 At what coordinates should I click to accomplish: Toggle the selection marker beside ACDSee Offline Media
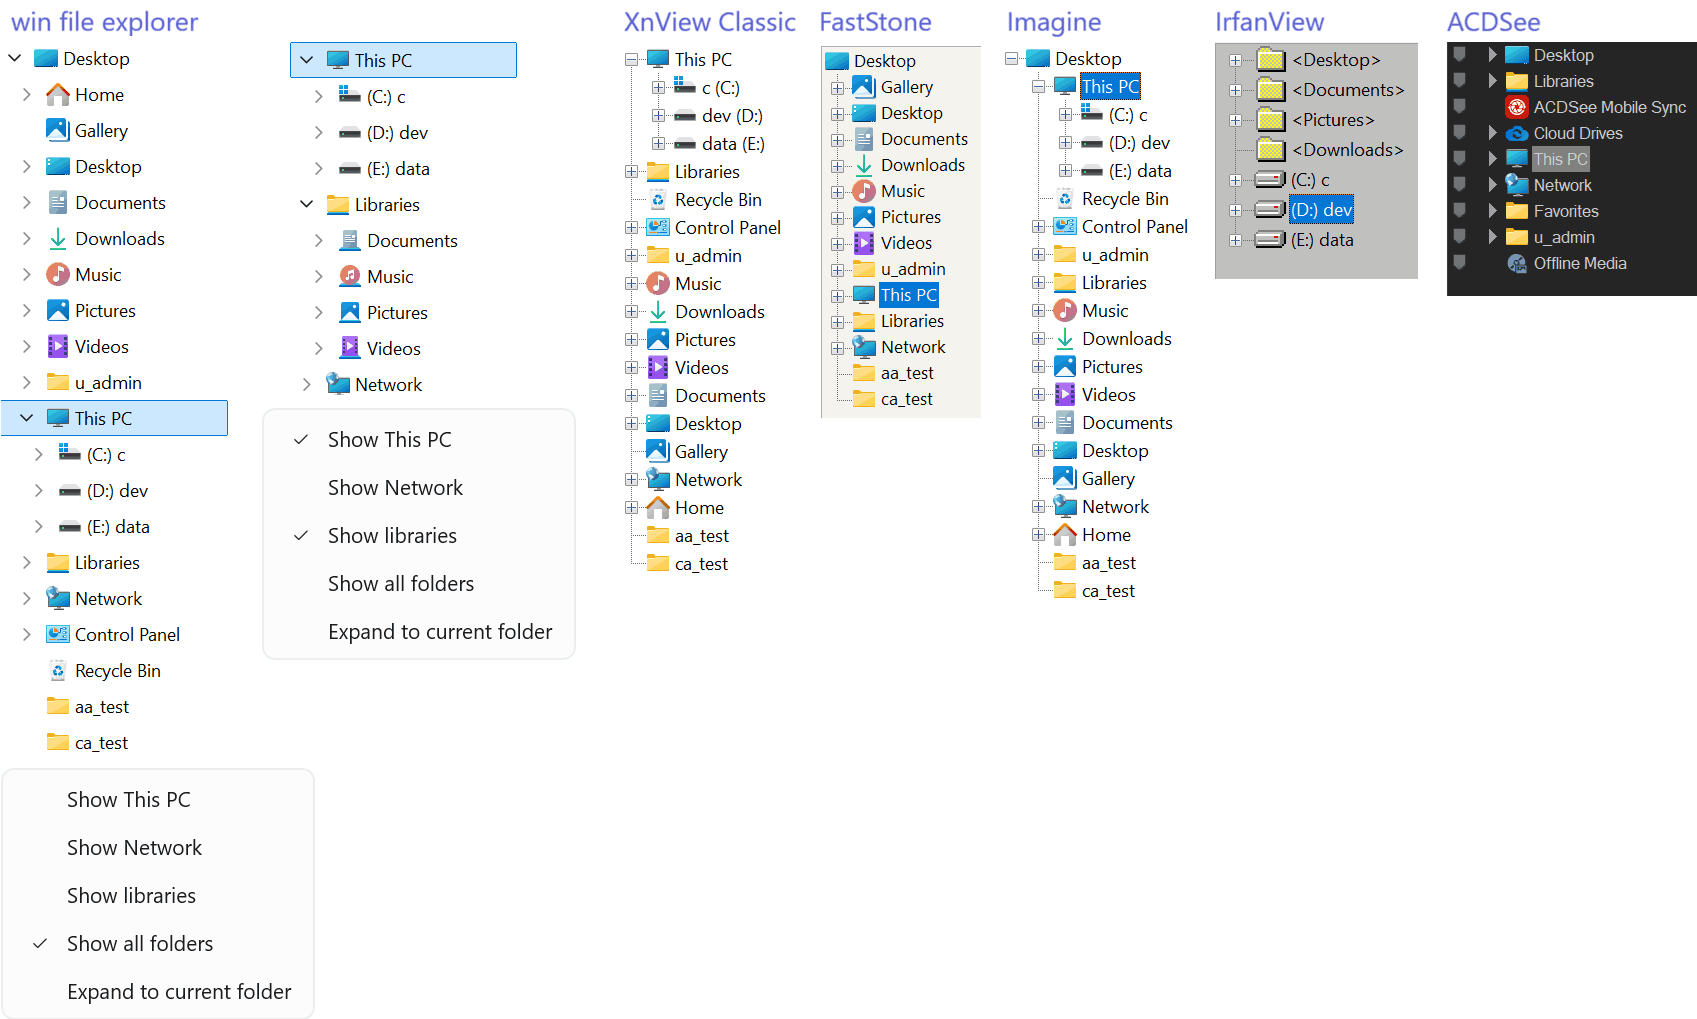pyautogui.click(x=1460, y=262)
